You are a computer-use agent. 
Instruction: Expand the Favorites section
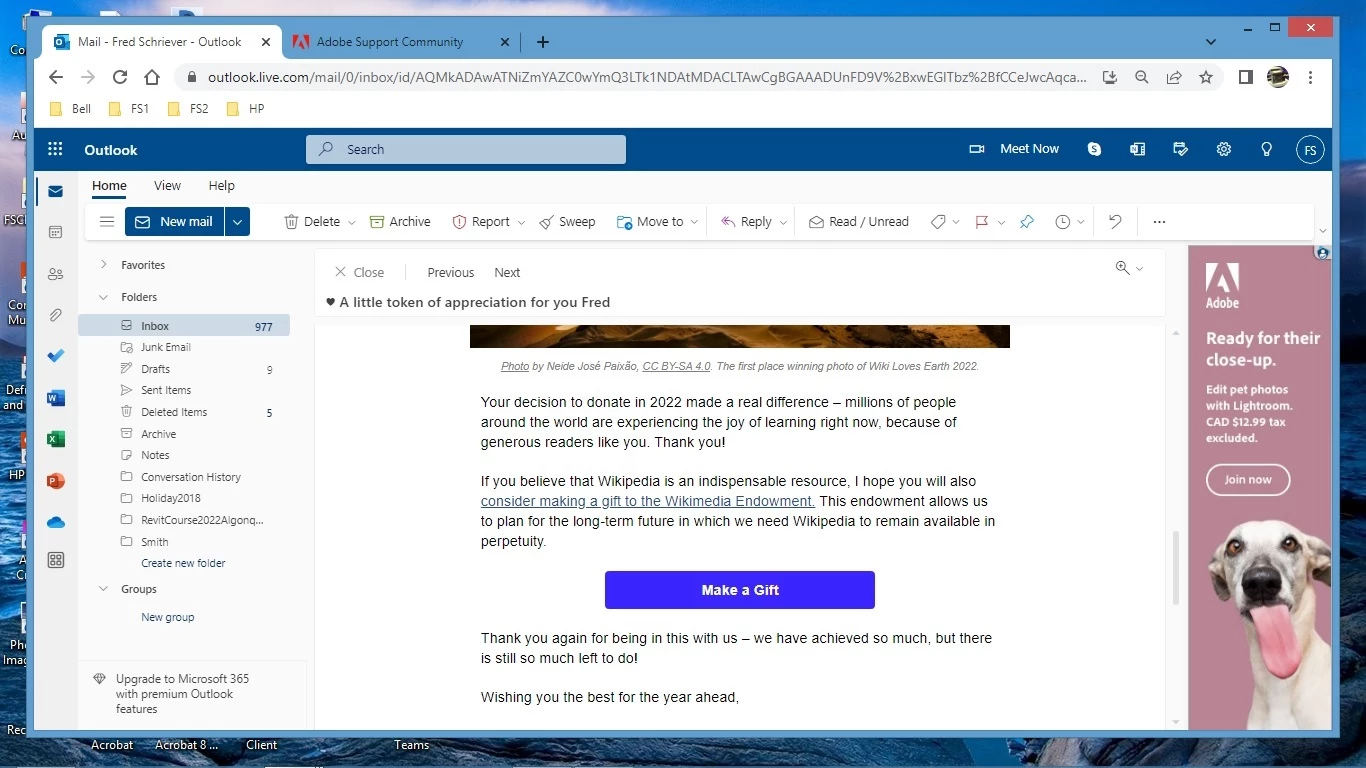coord(103,265)
